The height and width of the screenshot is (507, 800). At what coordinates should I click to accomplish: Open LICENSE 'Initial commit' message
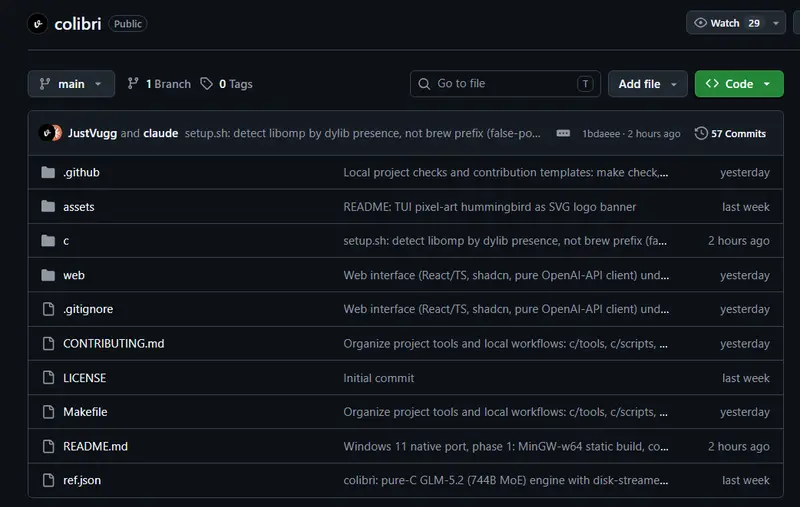point(379,378)
